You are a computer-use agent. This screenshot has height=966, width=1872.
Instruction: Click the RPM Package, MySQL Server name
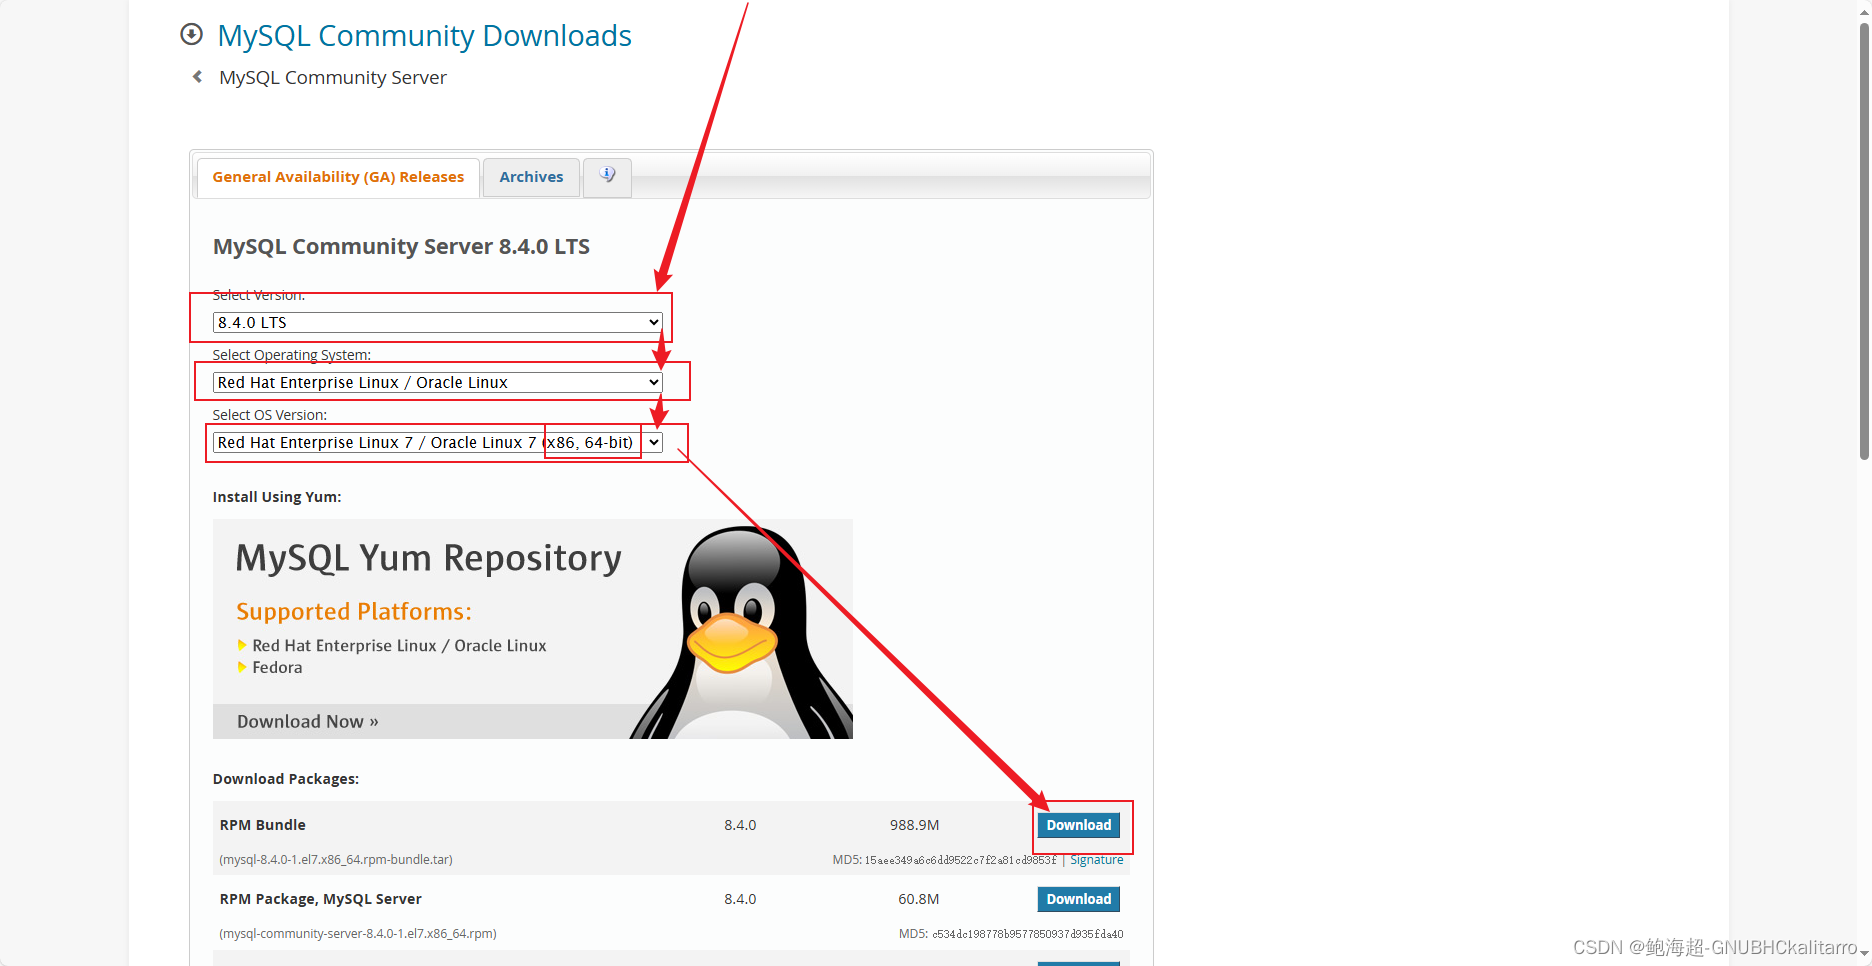(x=321, y=899)
